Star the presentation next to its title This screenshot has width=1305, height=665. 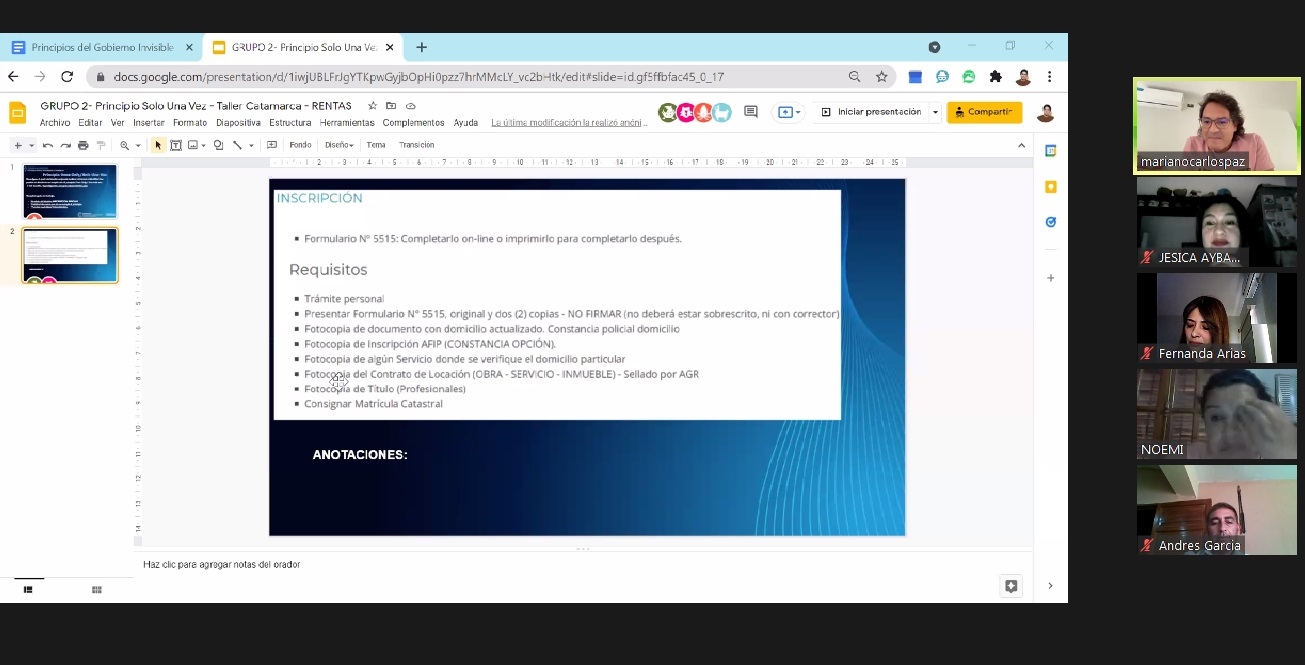(373, 106)
